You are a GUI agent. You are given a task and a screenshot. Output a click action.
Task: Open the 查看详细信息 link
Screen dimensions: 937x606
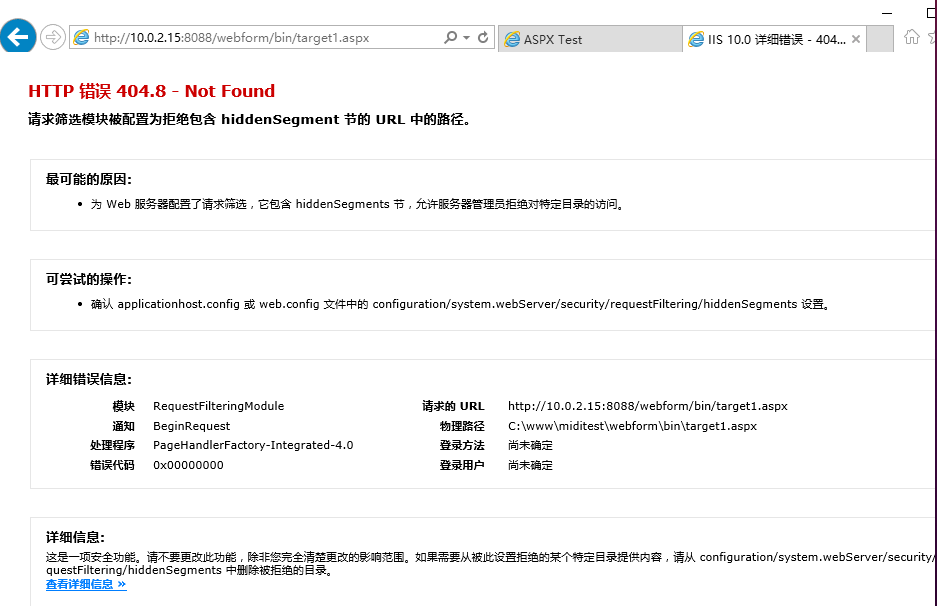[86, 584]
